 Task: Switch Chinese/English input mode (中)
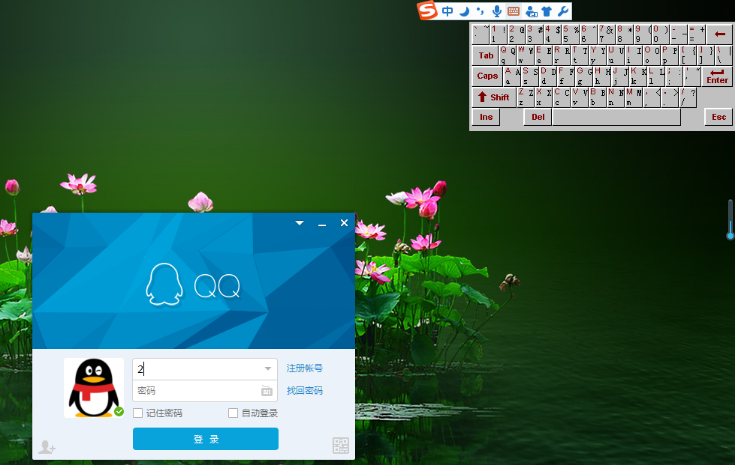(x=447, y=11)
